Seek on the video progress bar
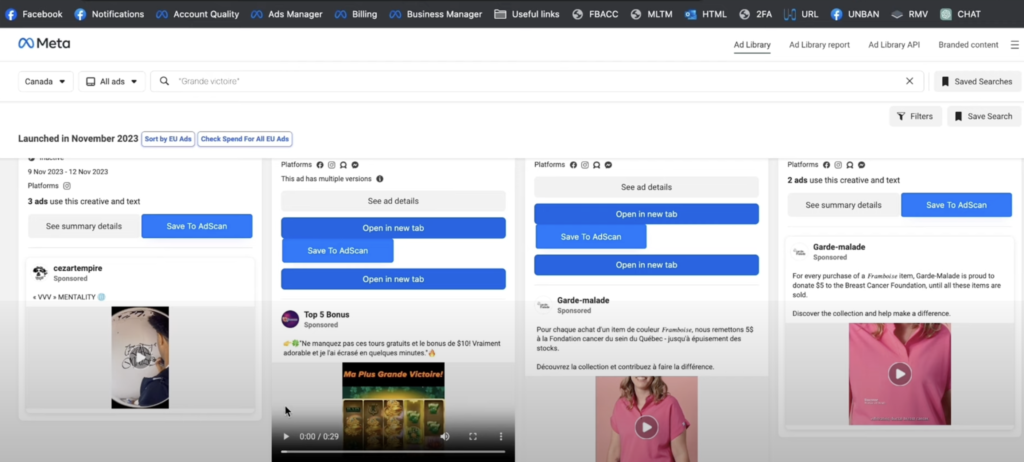This screenshot has height=462, width=1024. [x=393, y=451]
